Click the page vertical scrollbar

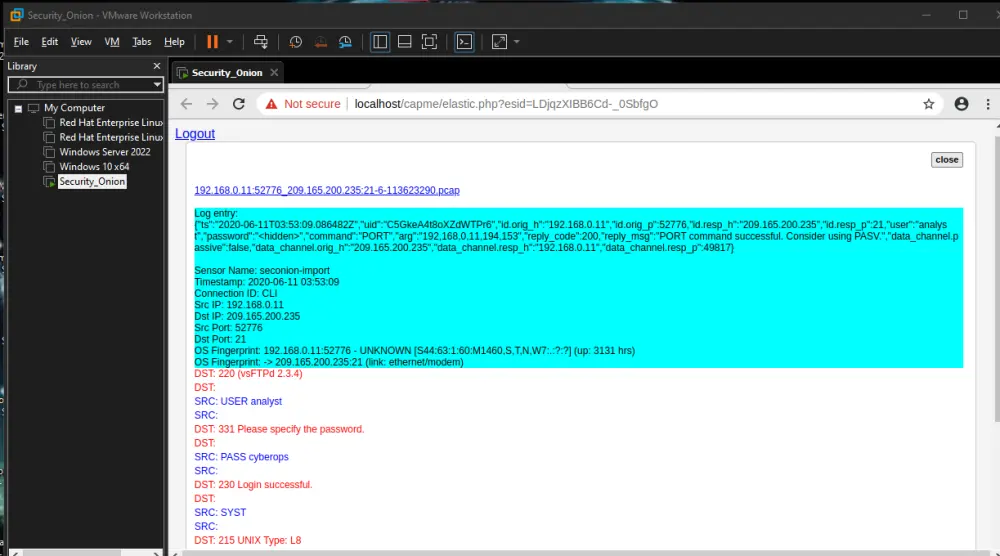click(x=997, y=279)
